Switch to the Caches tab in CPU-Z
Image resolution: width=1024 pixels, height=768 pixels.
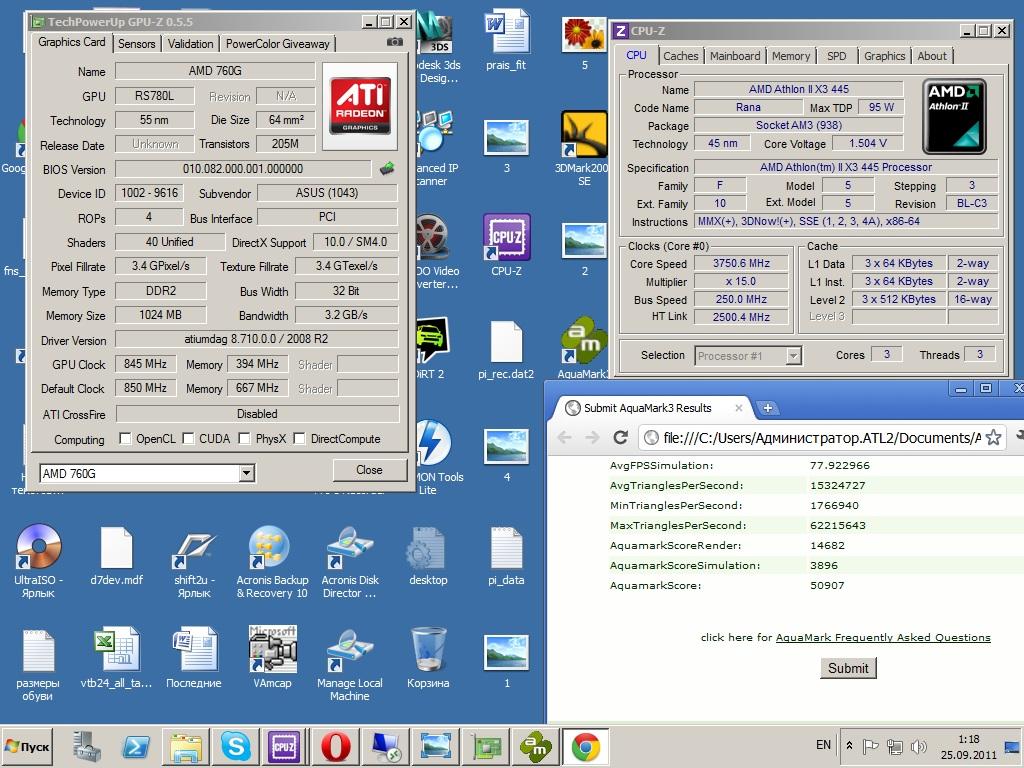coord(680,56)
